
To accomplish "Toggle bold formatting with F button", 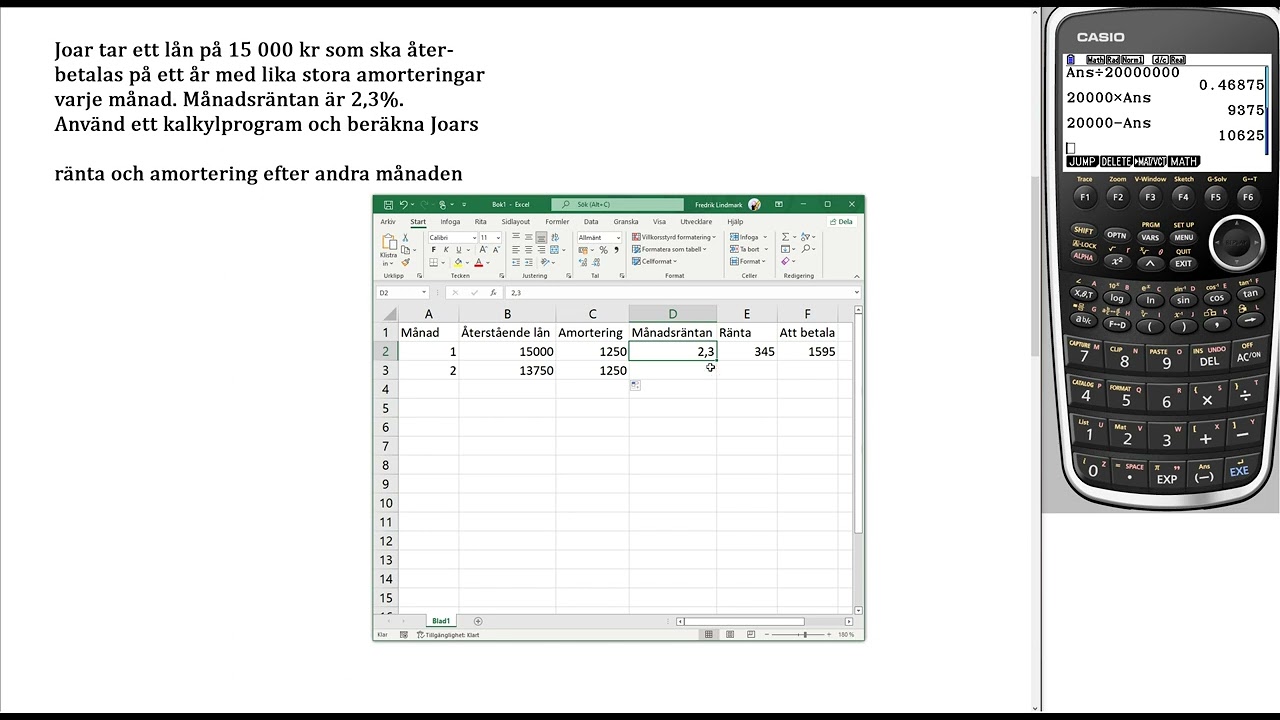I will point(434,249).
